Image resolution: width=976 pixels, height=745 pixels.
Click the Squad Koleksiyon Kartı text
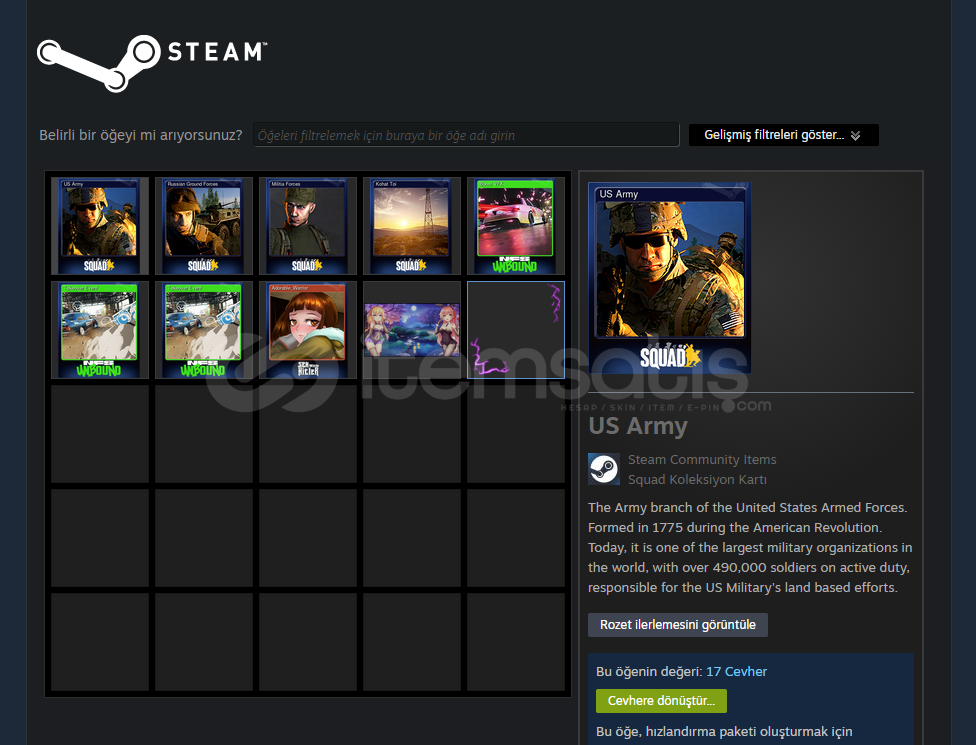click(x=697, y=479)
